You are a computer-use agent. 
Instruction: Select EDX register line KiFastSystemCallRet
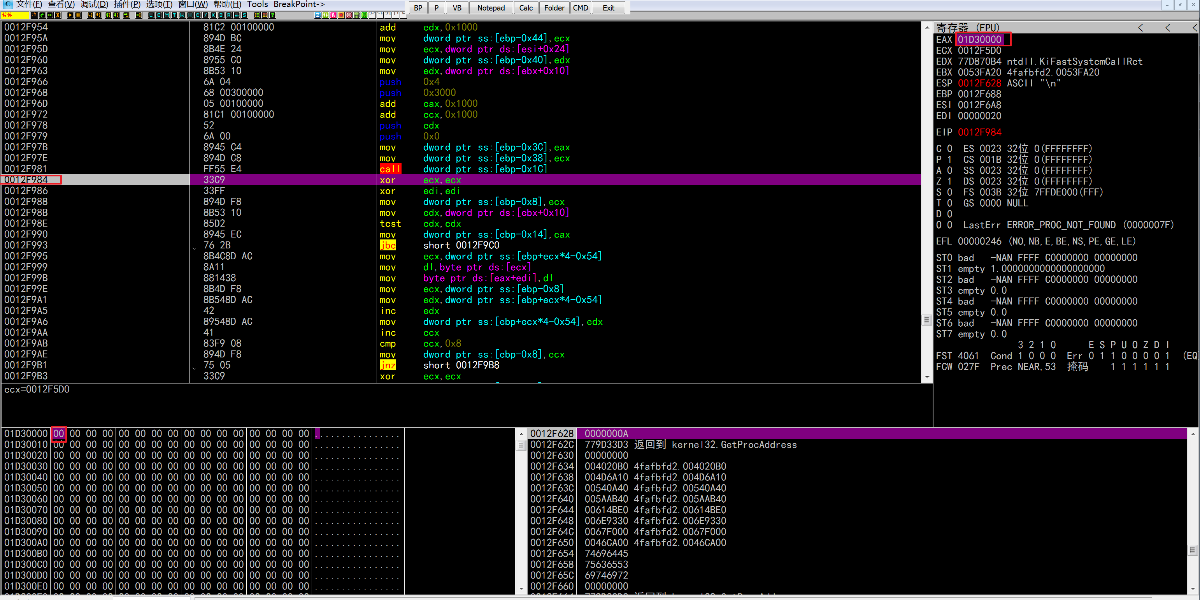tap(1040, 61)
